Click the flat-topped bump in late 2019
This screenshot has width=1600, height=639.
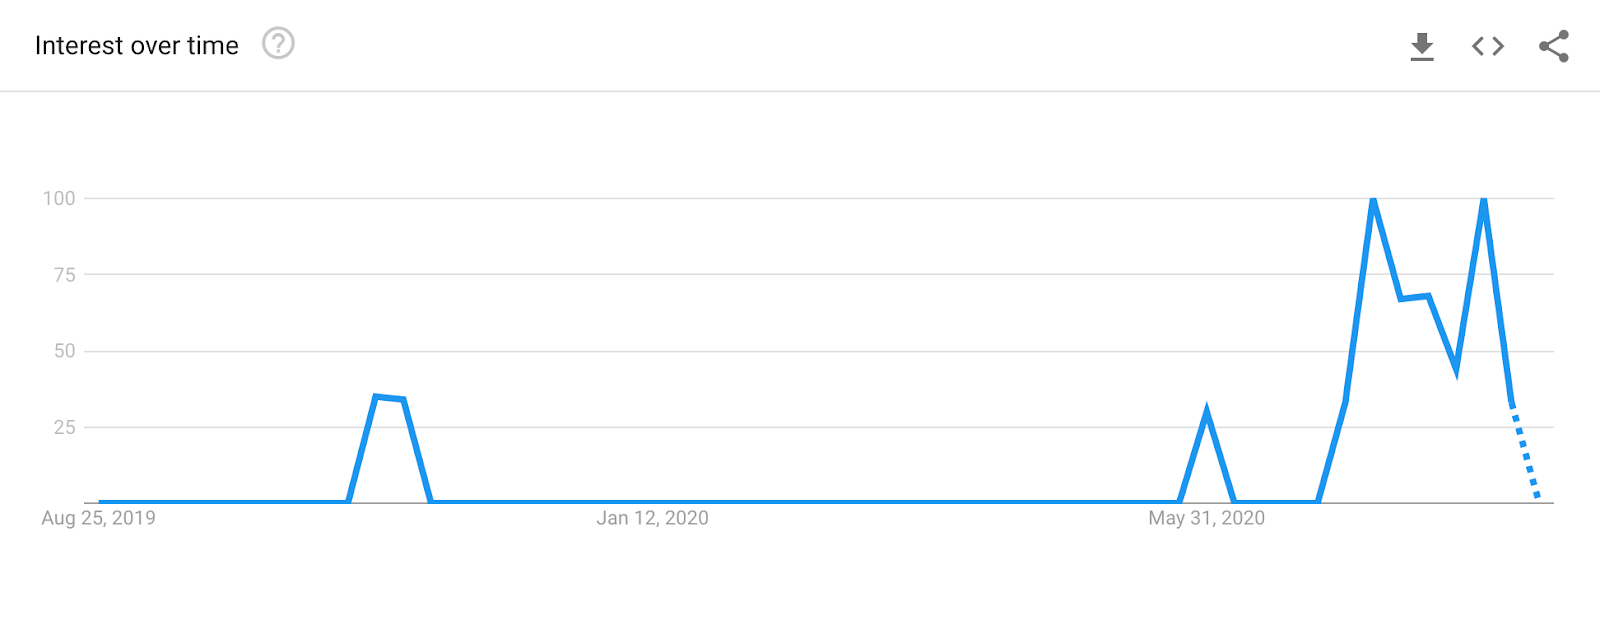(389, 398)
